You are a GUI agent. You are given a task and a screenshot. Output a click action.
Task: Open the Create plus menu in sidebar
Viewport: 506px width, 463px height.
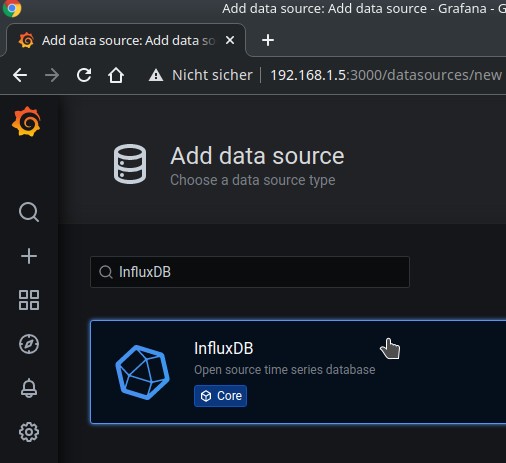tap(29, 256)
